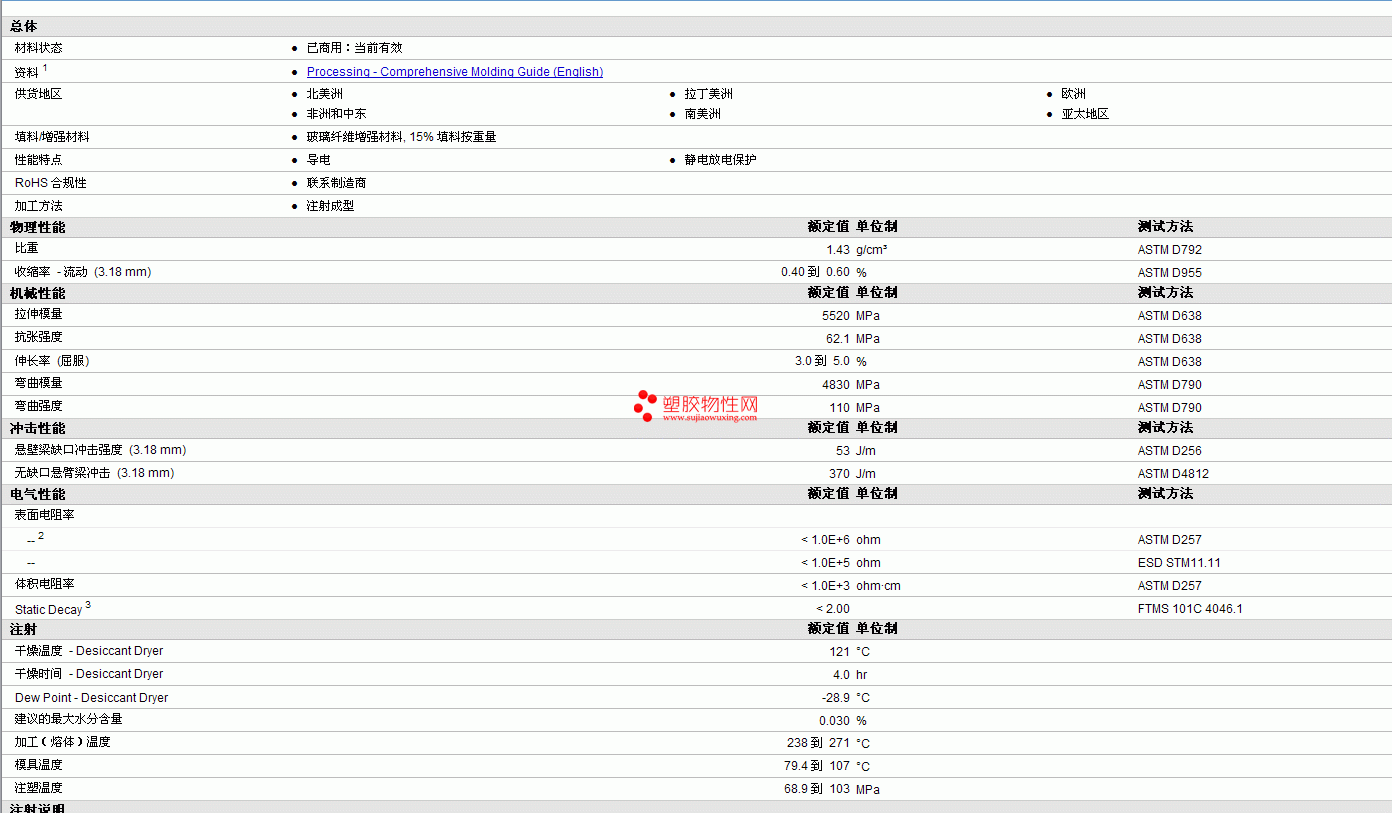This screenshot has width=1392, height=813.
Task: Click the 电气性能 section header
Action: pos(38,495)
